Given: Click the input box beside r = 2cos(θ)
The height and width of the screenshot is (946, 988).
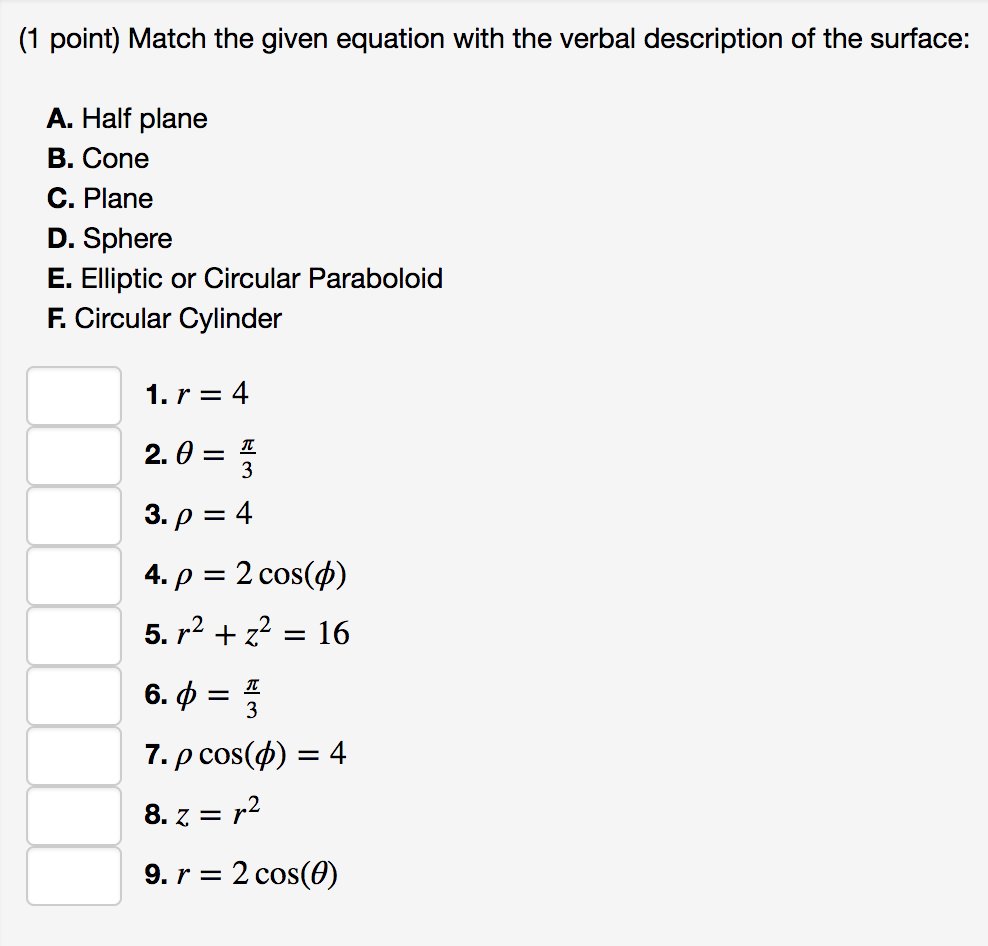Looking at the screenshot, I should (73, 876).
